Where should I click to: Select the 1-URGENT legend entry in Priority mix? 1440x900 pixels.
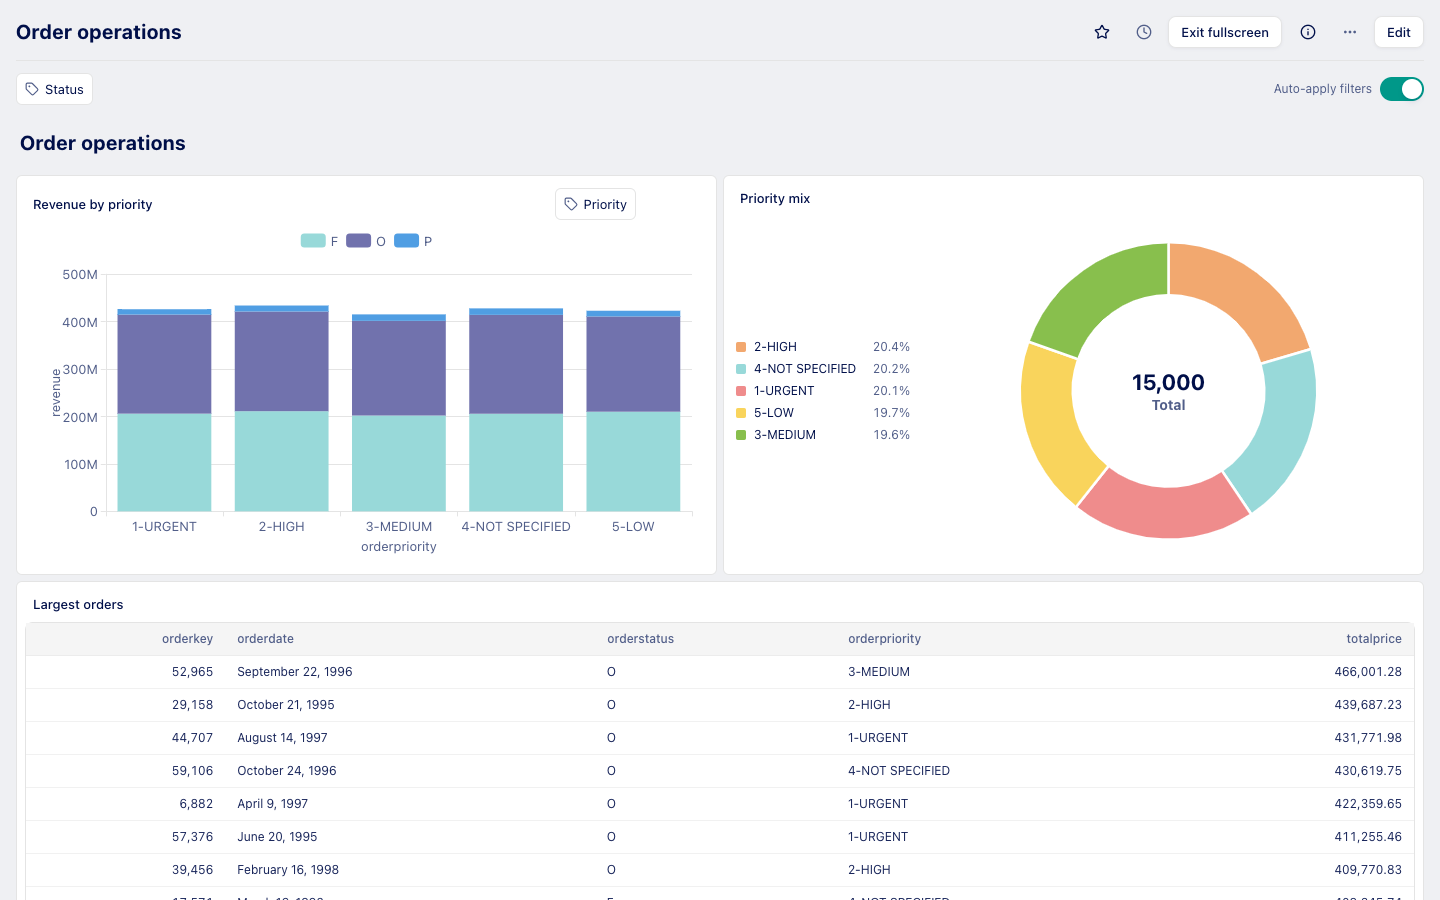tap(823, 391)
